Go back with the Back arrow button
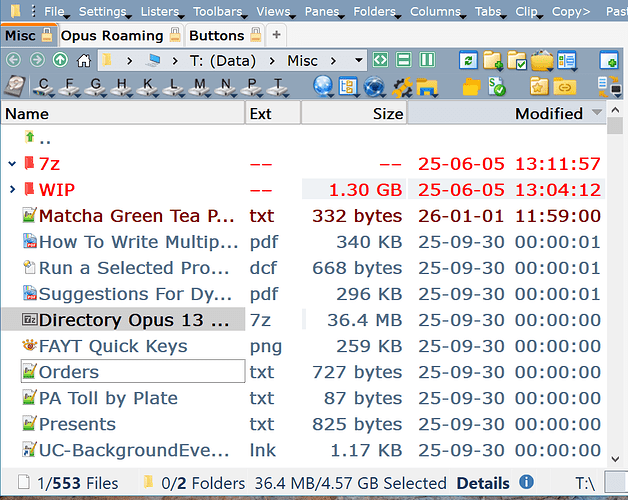The image size is (628, 500). (13, 60)
